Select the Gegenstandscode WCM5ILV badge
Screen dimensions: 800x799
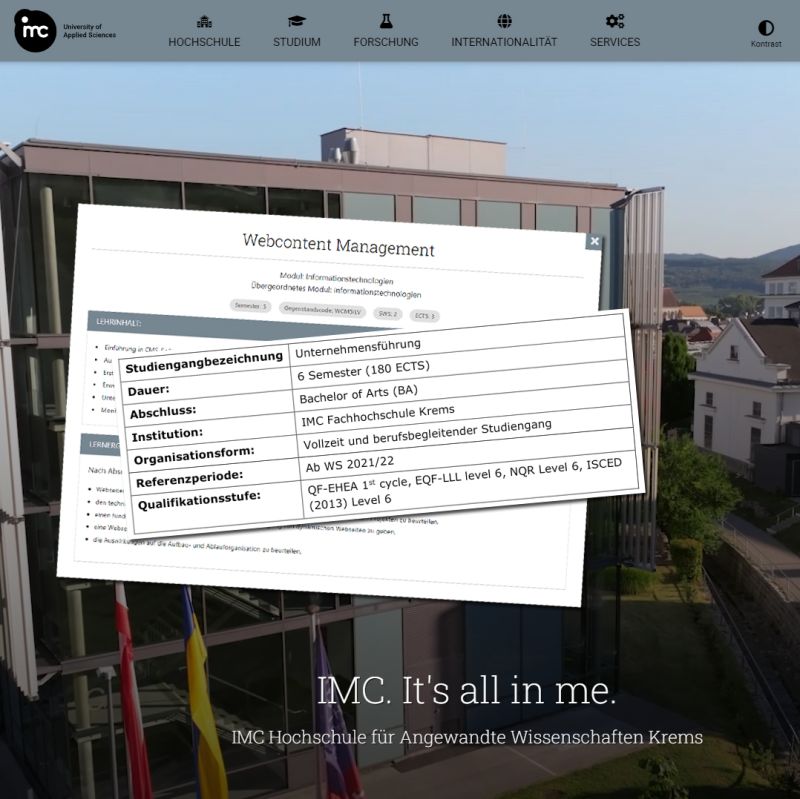(322, 310)
